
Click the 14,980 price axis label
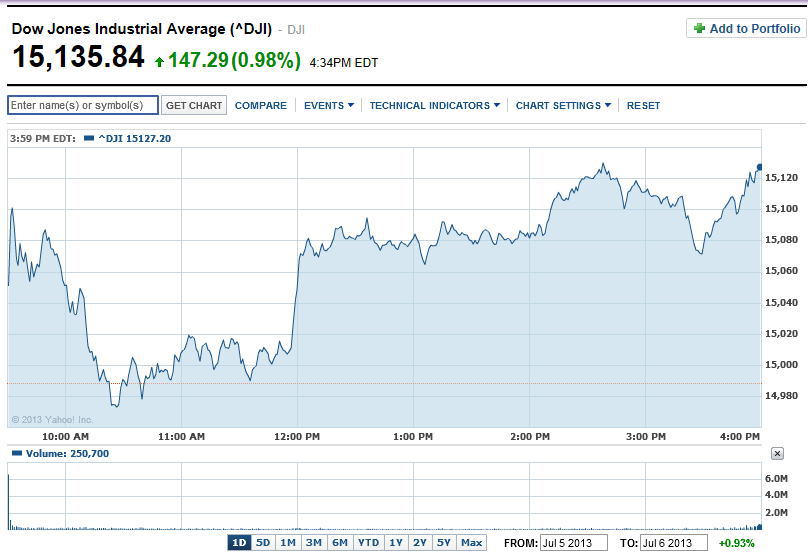click(x=781, y=395)
